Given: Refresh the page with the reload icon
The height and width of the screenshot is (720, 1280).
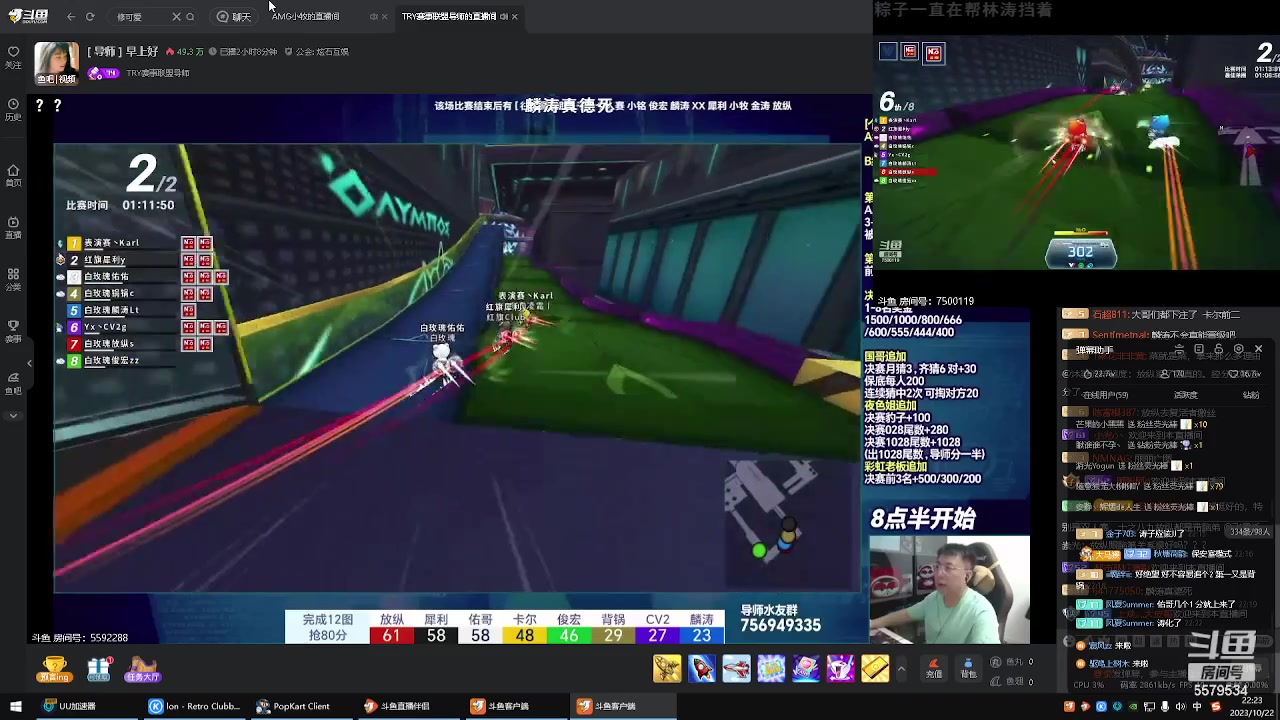Looking at the screenshot, I should tap(90, 16).
